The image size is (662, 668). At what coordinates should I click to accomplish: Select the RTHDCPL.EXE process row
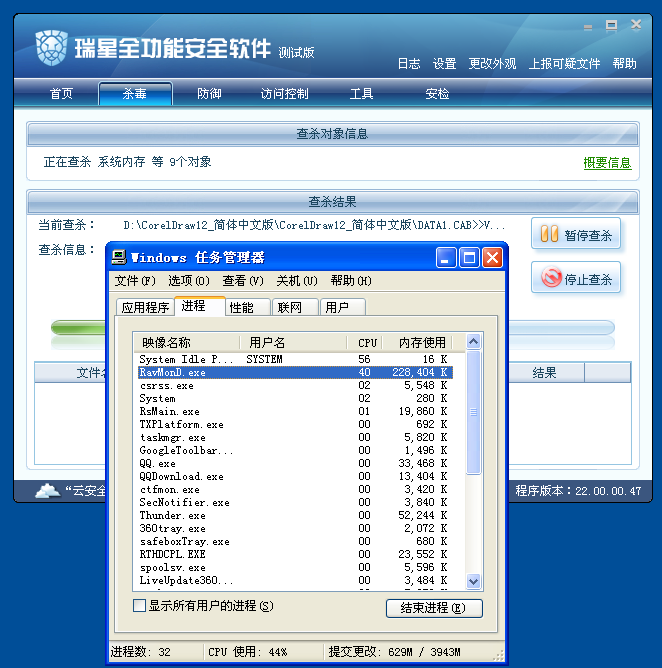click(x=295, y=554)
